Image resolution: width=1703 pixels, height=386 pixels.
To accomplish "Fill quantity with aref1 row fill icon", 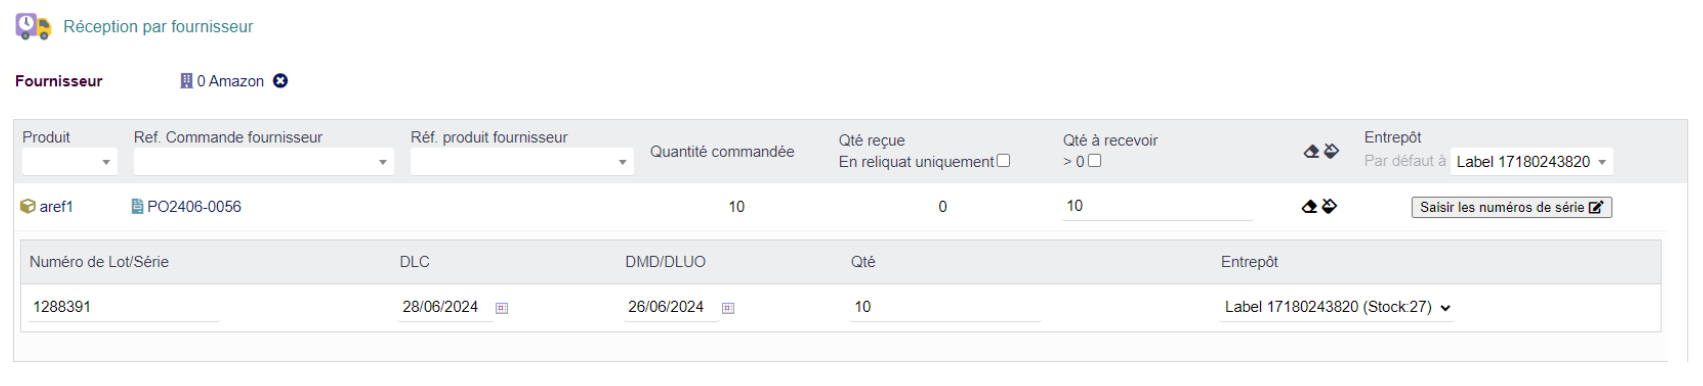I will click(x=1329, y=206).
